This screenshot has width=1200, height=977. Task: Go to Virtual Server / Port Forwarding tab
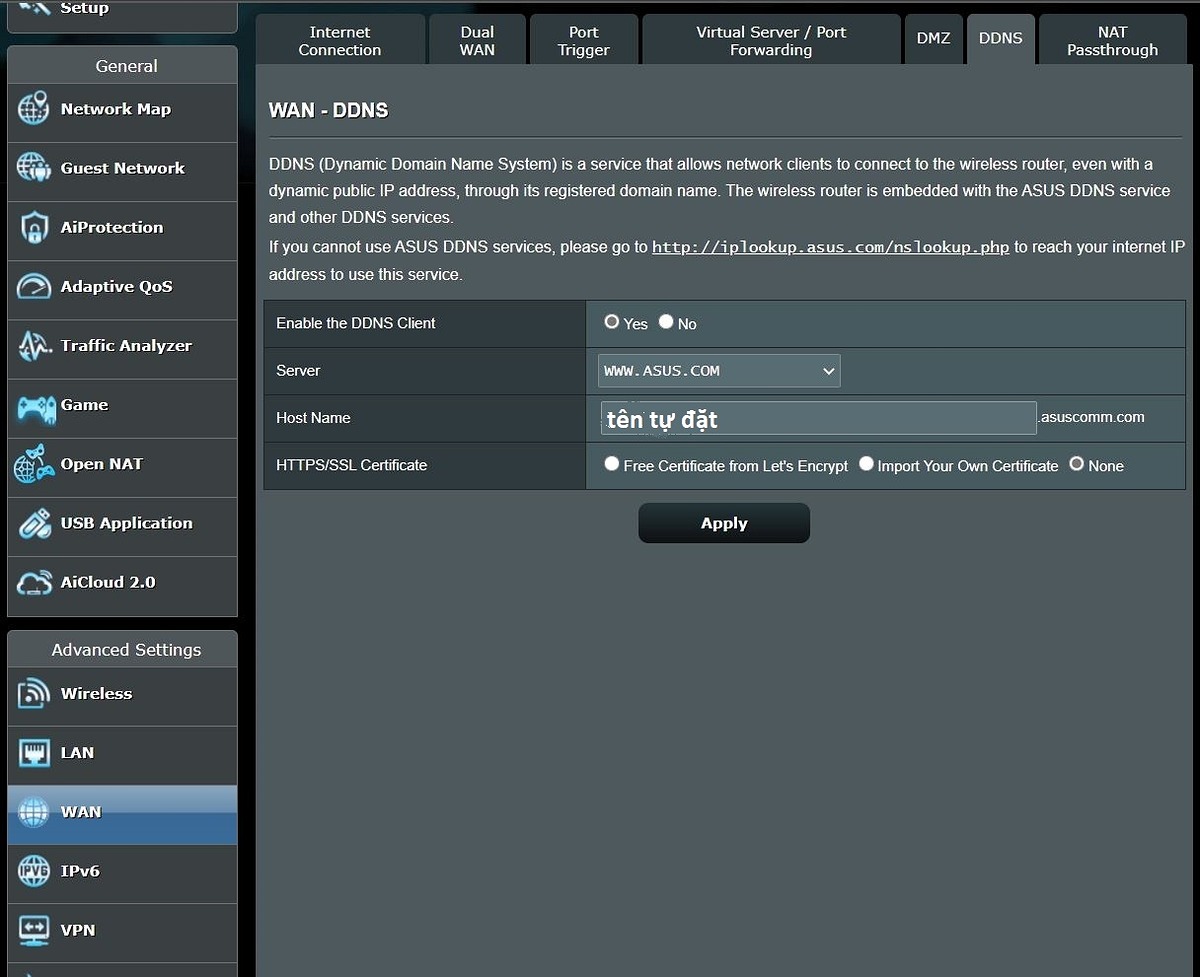tap(771, 41)
